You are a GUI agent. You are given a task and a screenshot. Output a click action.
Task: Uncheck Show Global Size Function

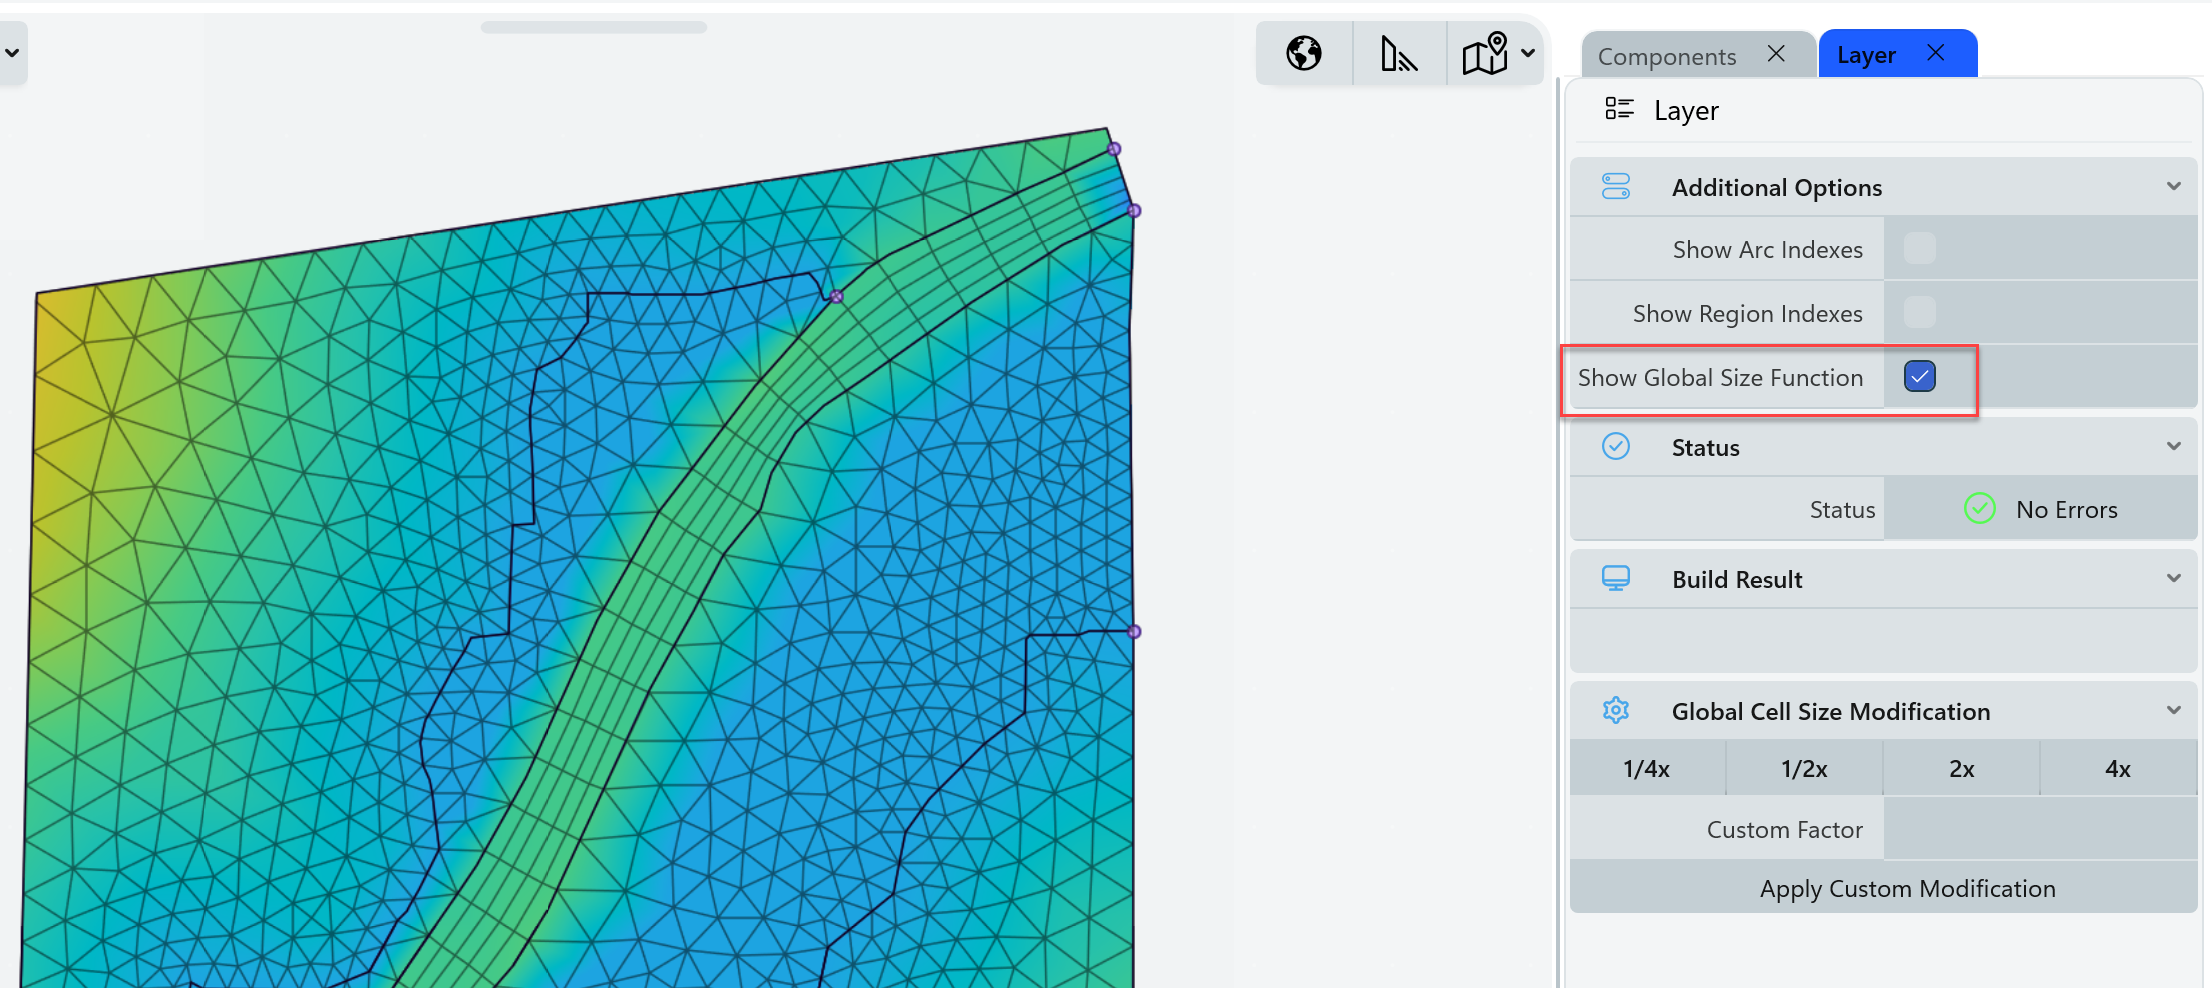[1919, 377]
